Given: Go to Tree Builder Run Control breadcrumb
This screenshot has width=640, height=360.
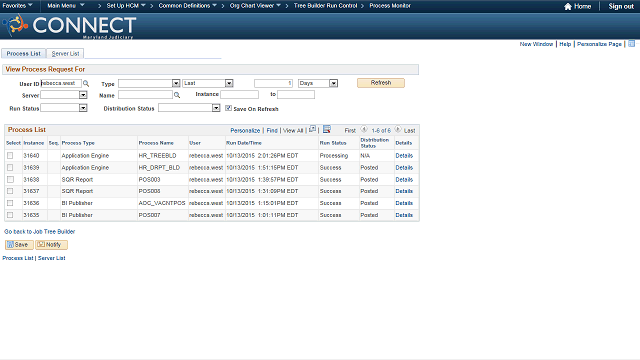Looking at the screenshot, I should (325, 6).
